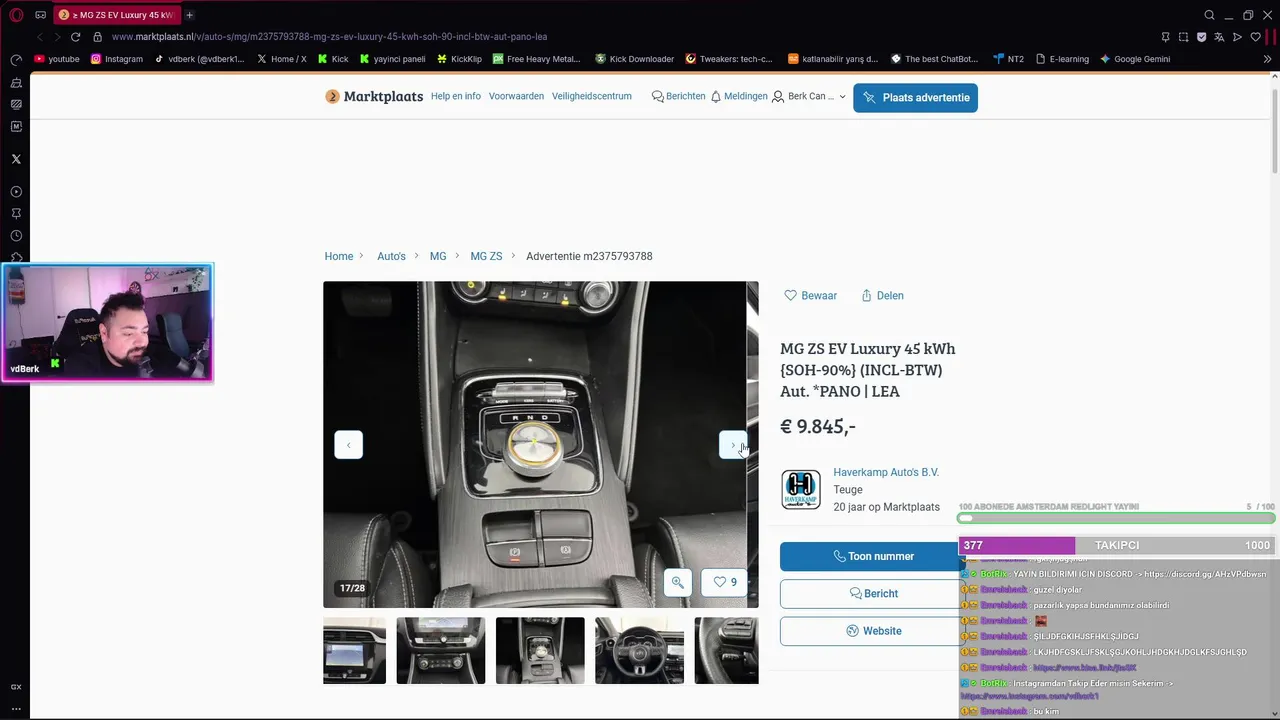
Task: Click the €9.845,- price text
Action: point(818,427)
